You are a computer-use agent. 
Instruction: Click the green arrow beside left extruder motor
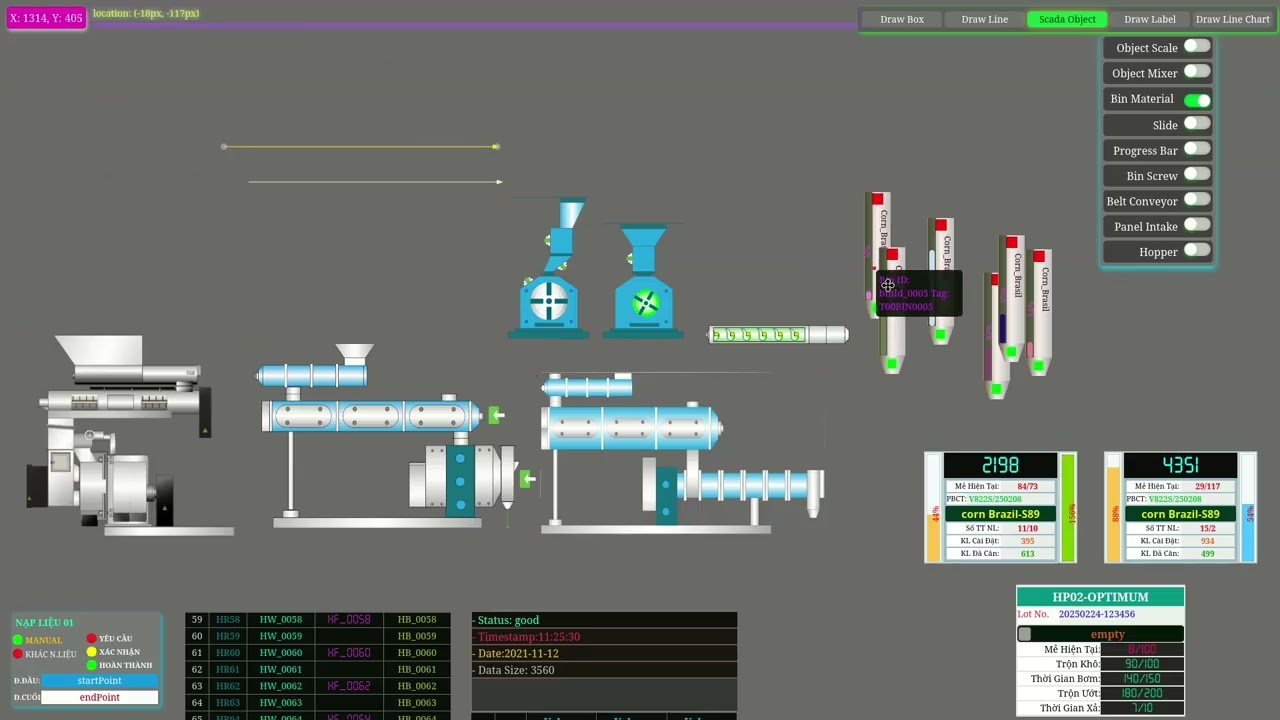527,479
